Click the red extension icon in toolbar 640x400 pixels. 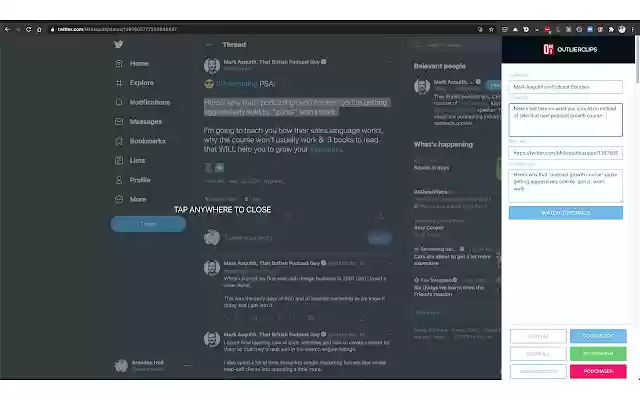547,29
